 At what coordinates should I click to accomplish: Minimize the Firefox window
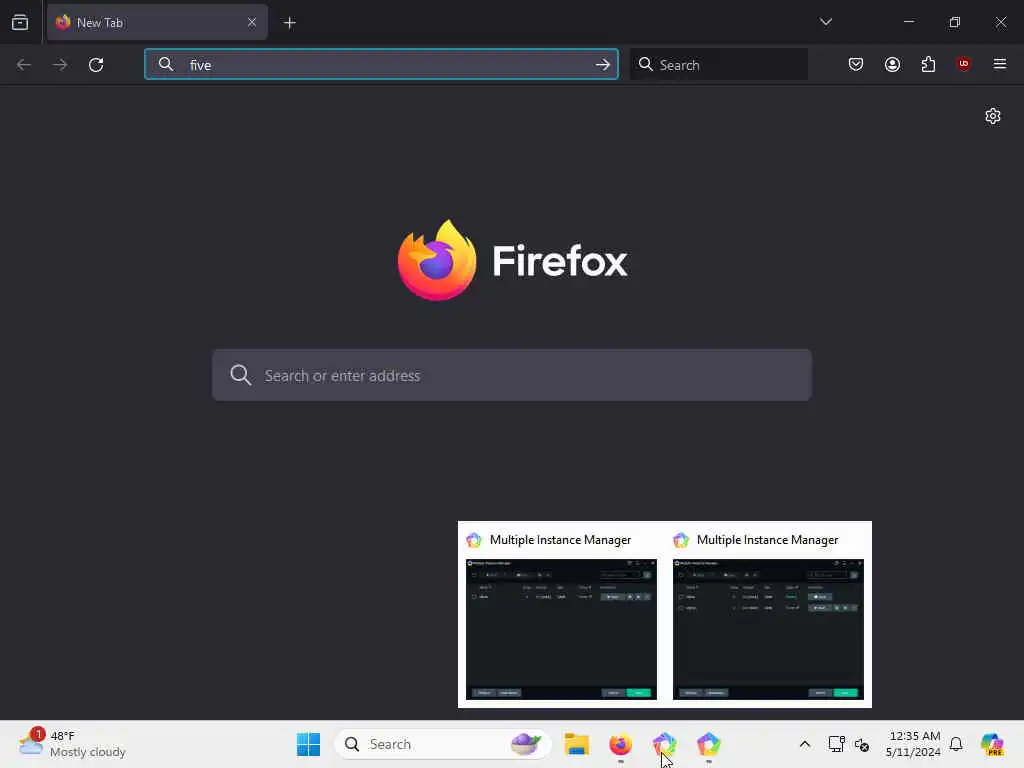click(x=908, y=22)
